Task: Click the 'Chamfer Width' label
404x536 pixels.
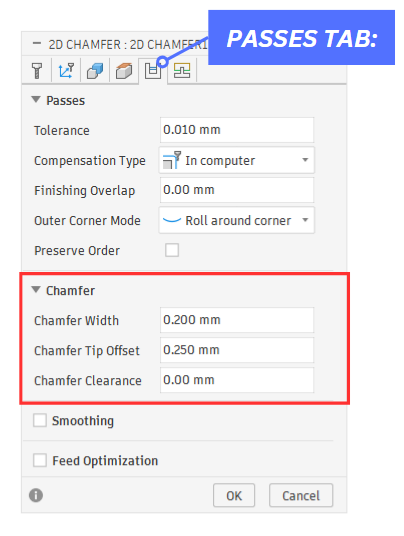Action: tap(77, 321)
